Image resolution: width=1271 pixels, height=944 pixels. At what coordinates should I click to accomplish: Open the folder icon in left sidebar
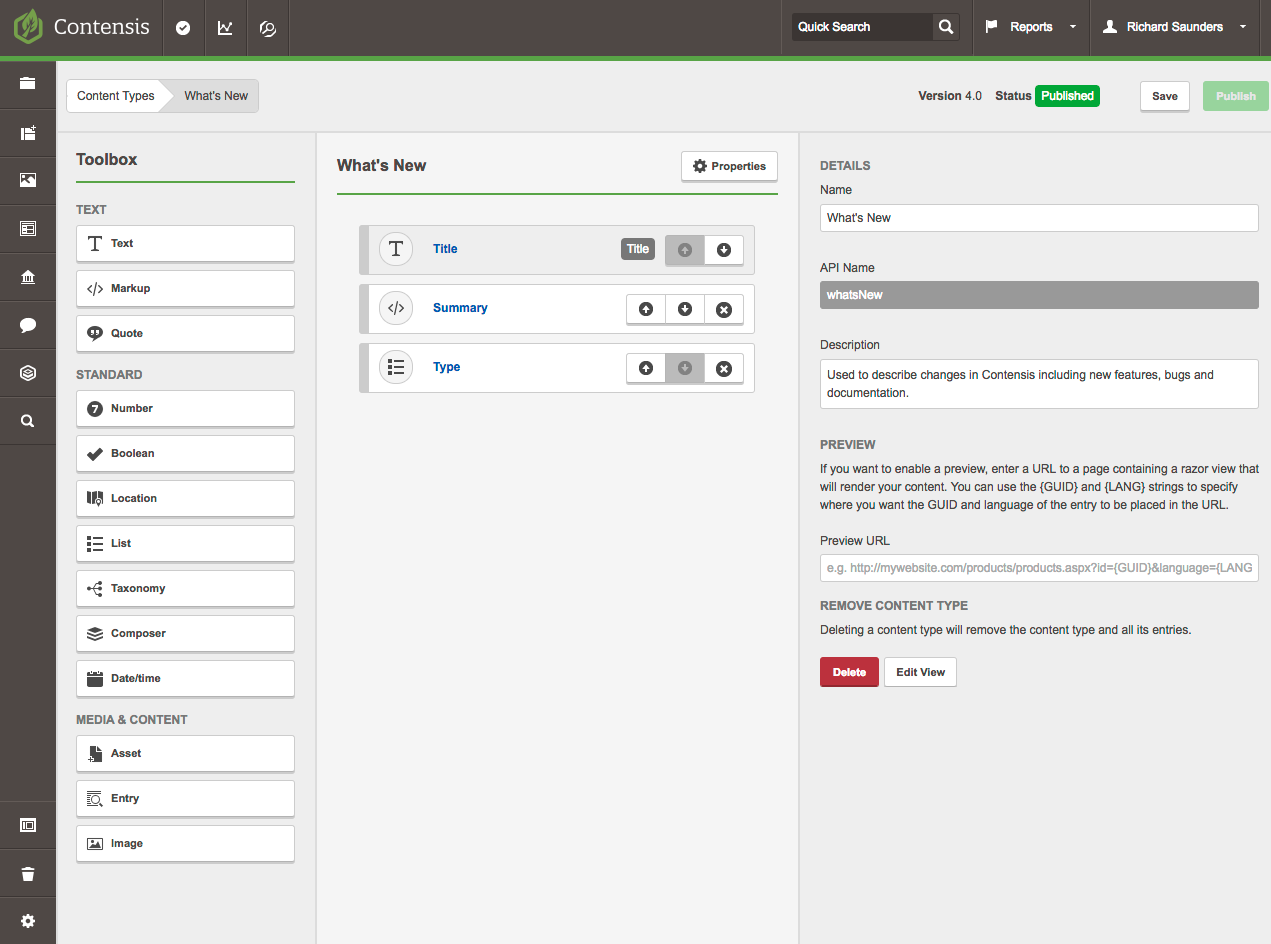click(28, 83)
